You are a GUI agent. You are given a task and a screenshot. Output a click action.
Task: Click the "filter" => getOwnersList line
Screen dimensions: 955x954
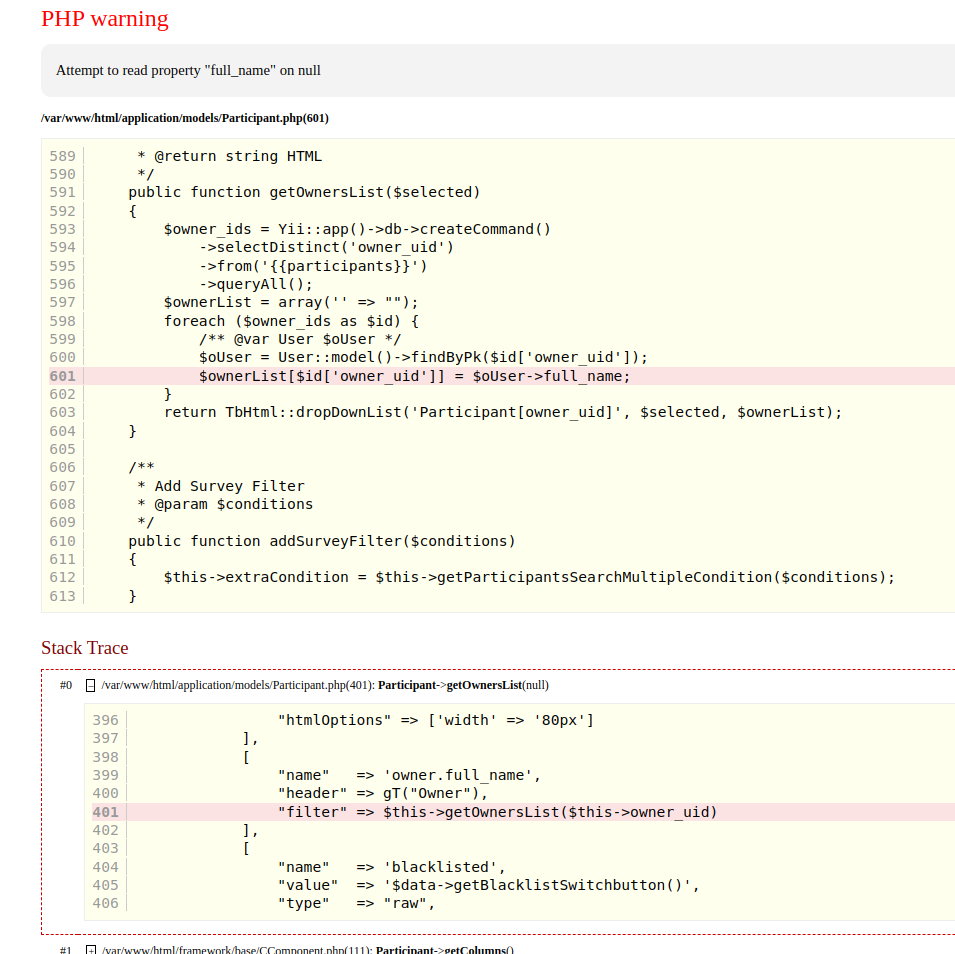[x=497, y=812]
